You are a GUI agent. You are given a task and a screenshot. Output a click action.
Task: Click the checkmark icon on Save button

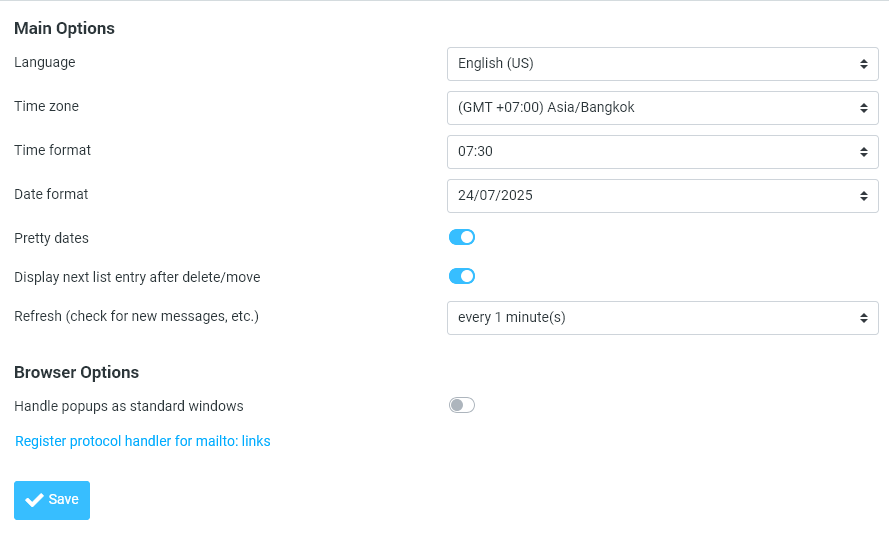click(x=34, y=500)
